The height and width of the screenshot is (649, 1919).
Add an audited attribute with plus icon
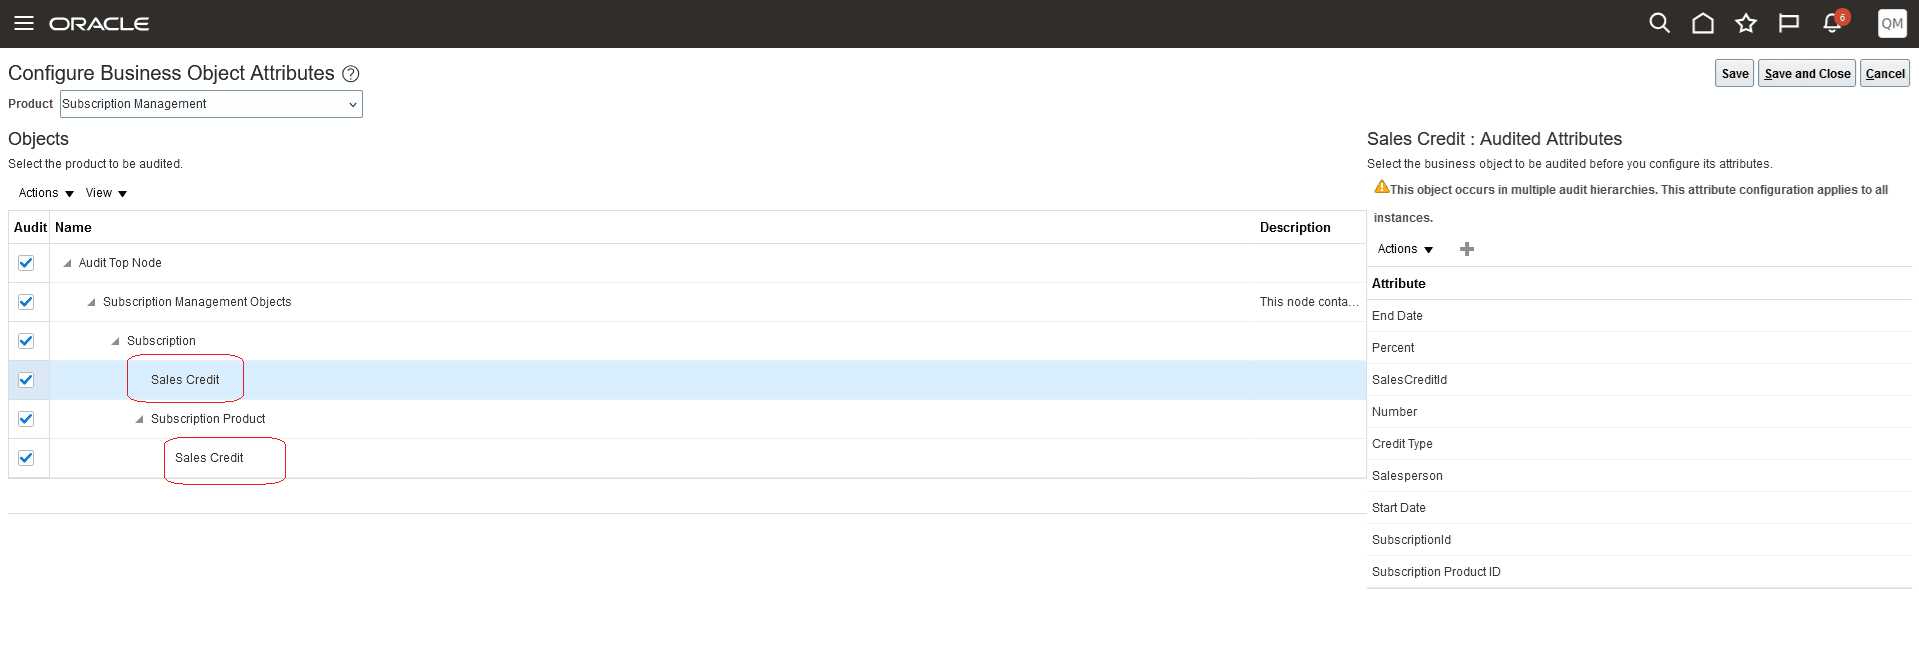pos(1467,249)
